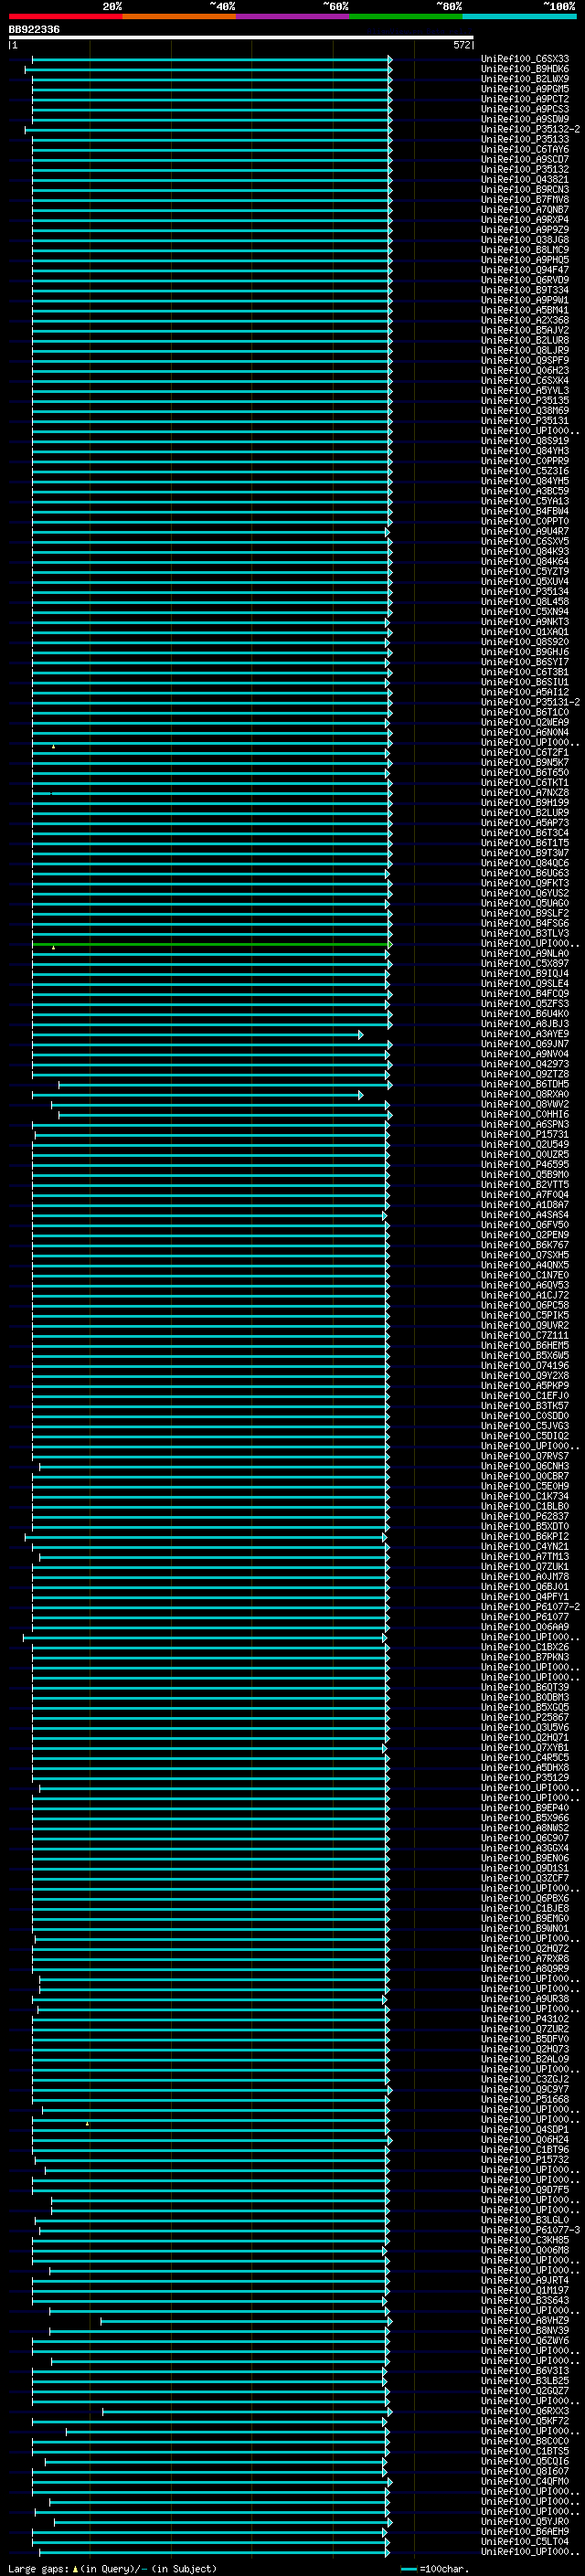The width and height of the screenshot is (585, 2576).
Task: Click the orange ~40% identity legend segment
Action: click(x=179, y=16)
